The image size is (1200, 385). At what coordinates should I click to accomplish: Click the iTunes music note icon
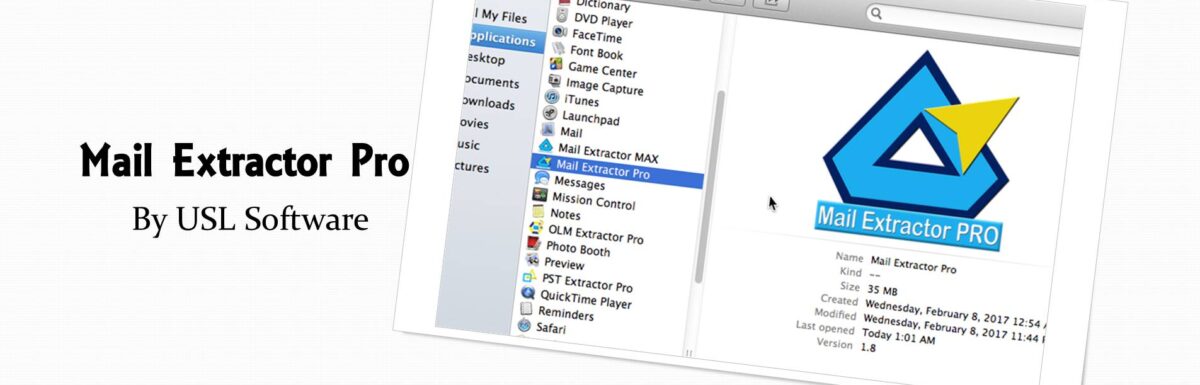click(552, 97)
